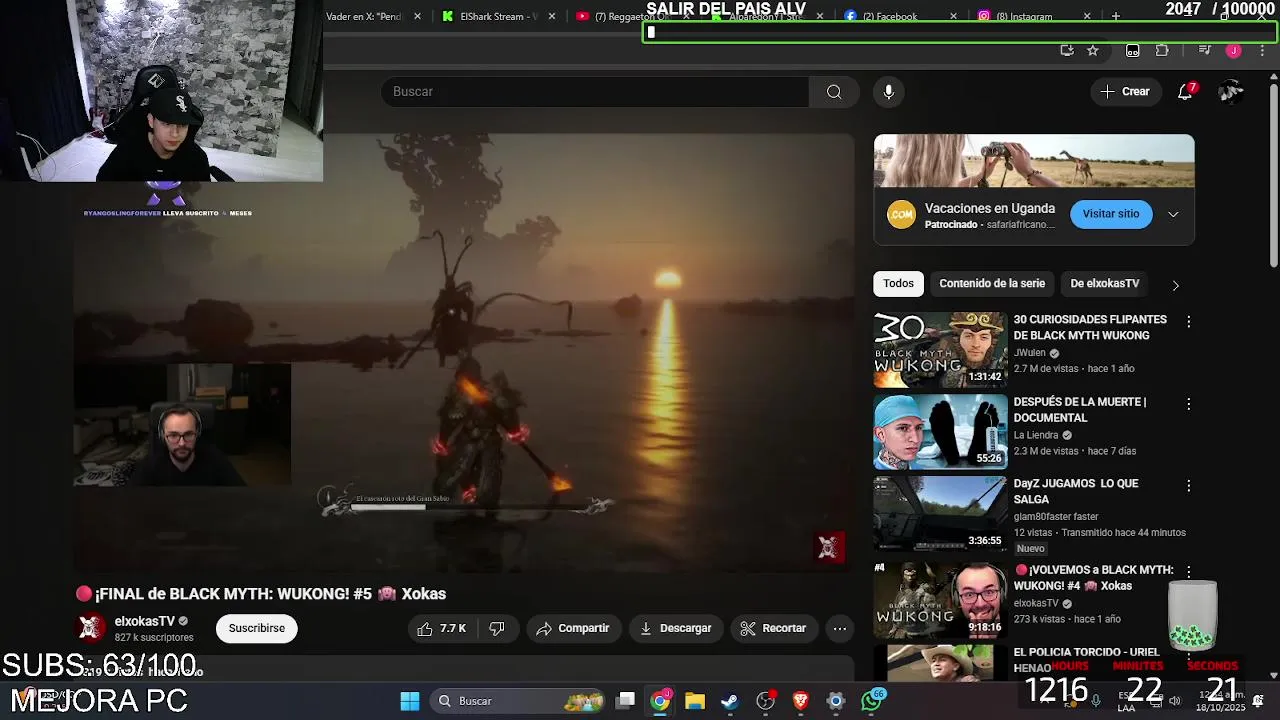
Task: Dislike the Black Myth Wukong video
Action: 497,628
